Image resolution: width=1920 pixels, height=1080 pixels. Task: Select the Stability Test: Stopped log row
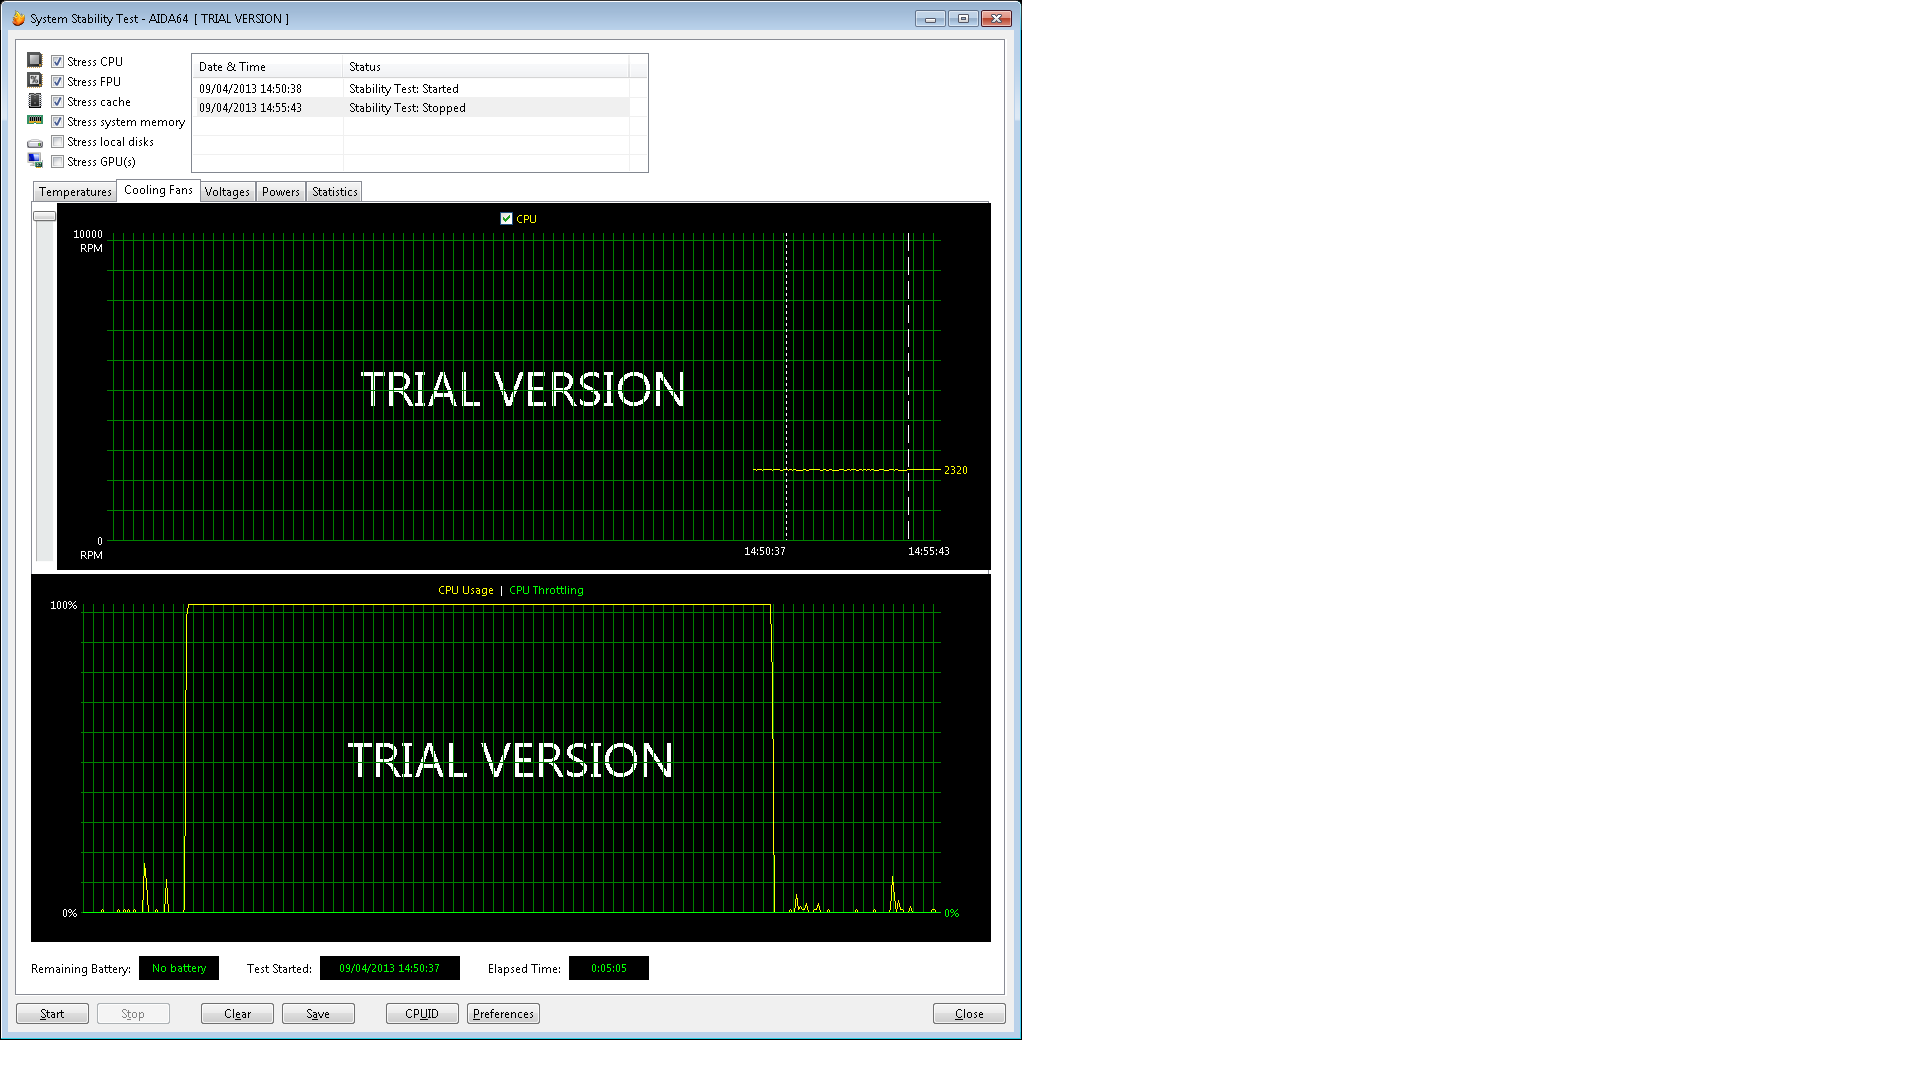(x=407, y=108)
